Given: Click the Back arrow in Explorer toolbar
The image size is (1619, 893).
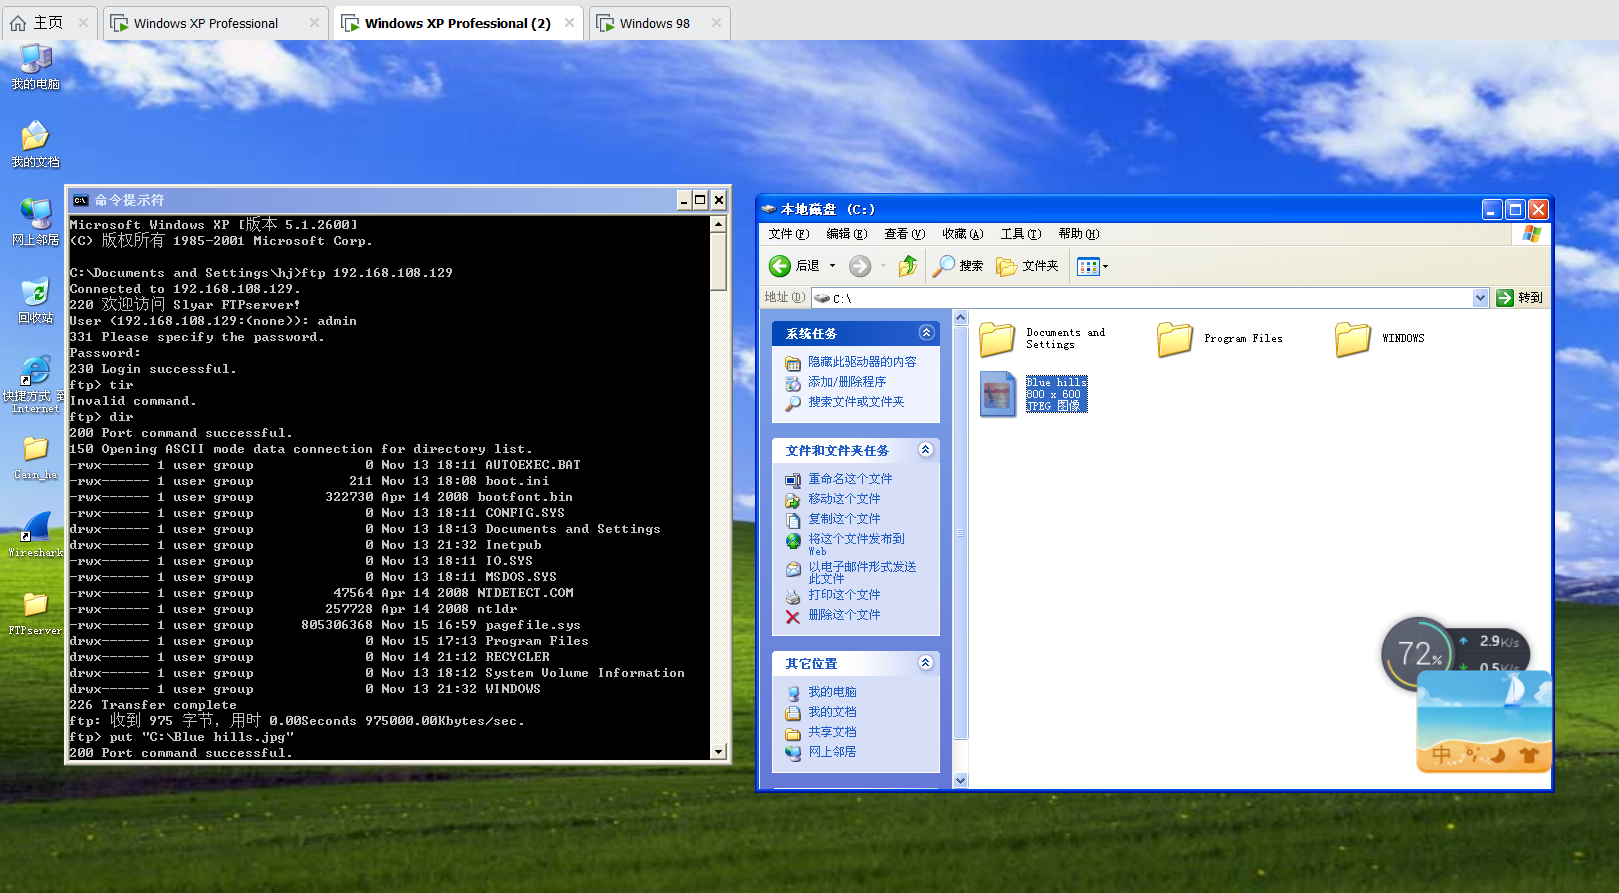Looking at the screenshot, I should [x=780, y=266].
